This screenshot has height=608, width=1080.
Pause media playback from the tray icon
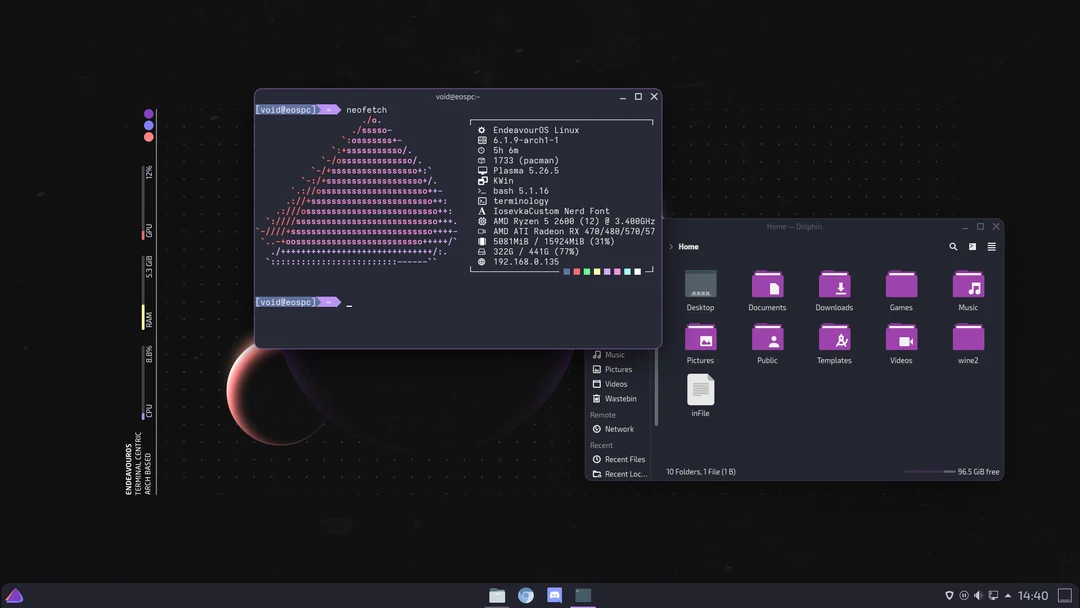963,595
